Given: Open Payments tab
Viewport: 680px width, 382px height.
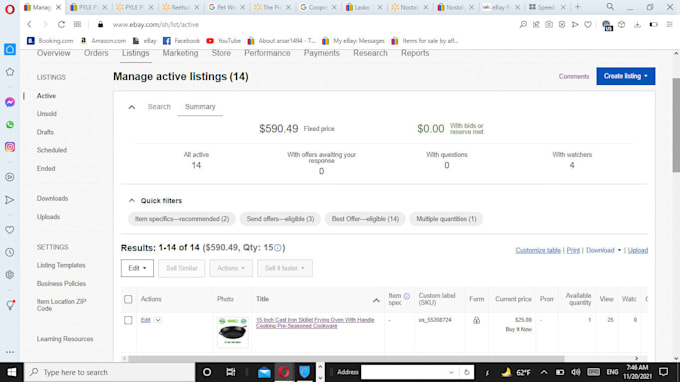Looking at the screenshot, I should 321,53.
